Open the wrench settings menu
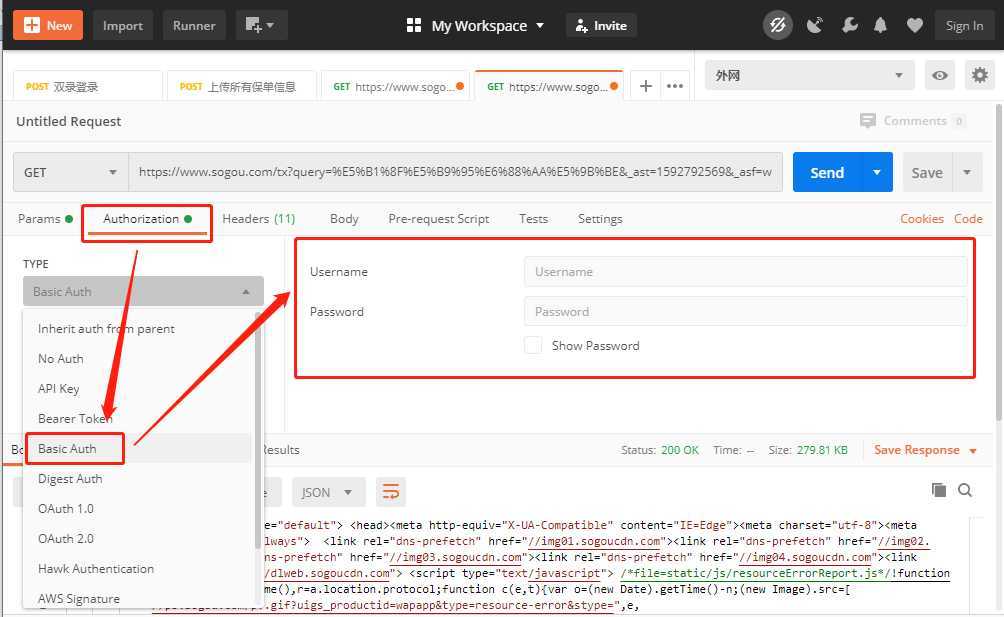Screen dimensions: 1004x617 click(x=850, y=26)
